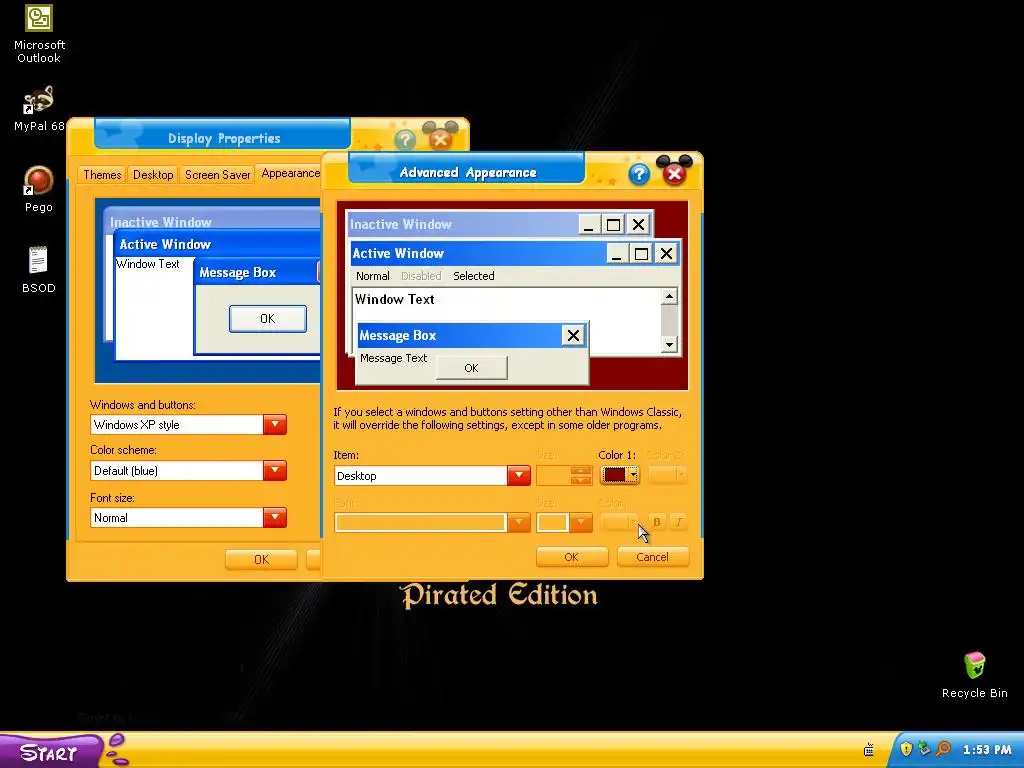1024x768 pixels.
Task: Click the Start button
Action: [51, 752]
